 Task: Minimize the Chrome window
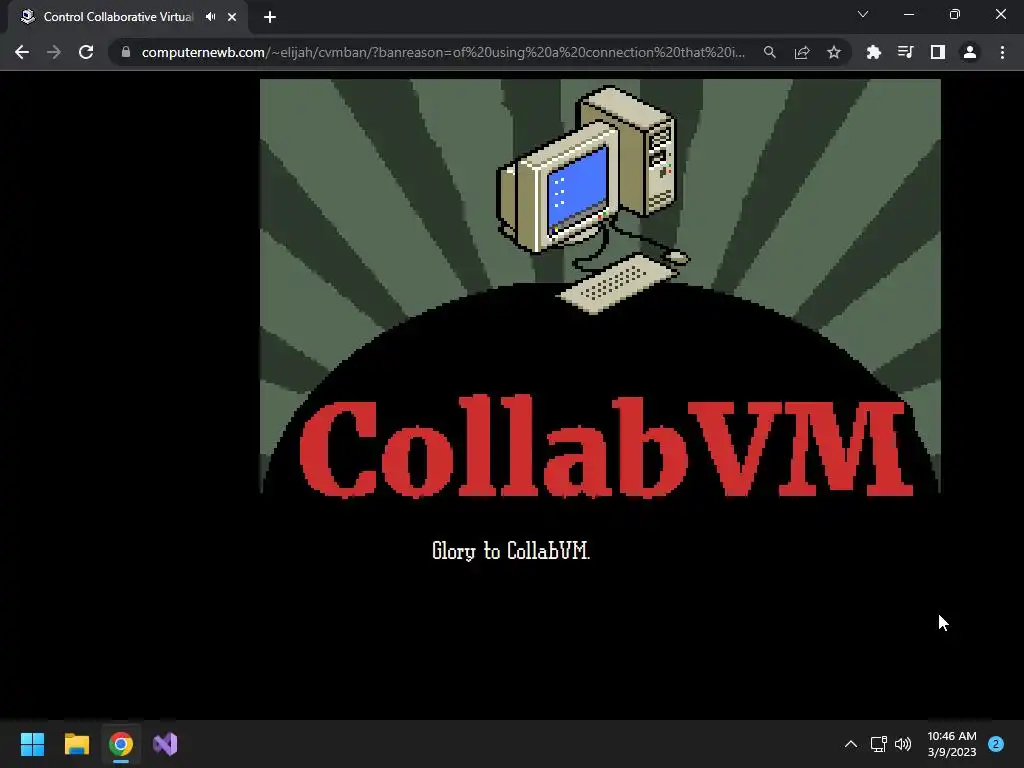point(909,14)
